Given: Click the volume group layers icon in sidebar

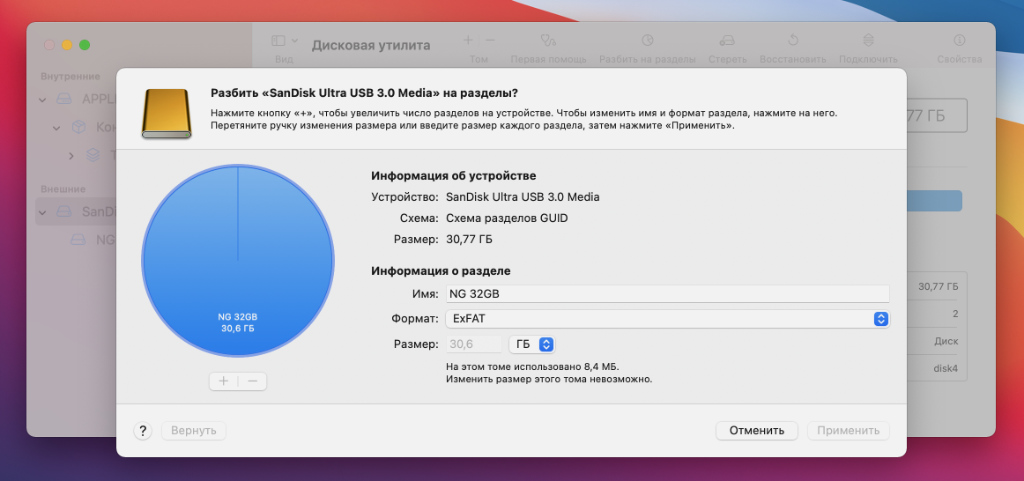Looking at the screenshot, I should (x=93, y=155).
